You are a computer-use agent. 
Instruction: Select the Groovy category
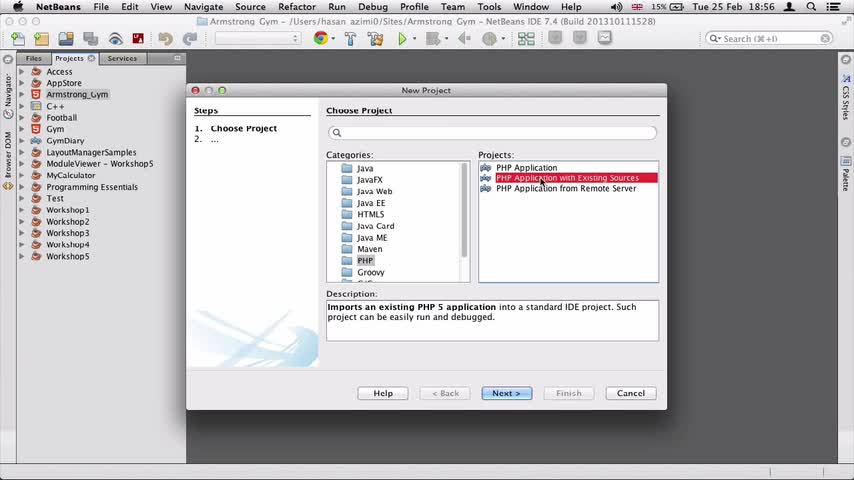pyautogui.click(x=370, y=272)
